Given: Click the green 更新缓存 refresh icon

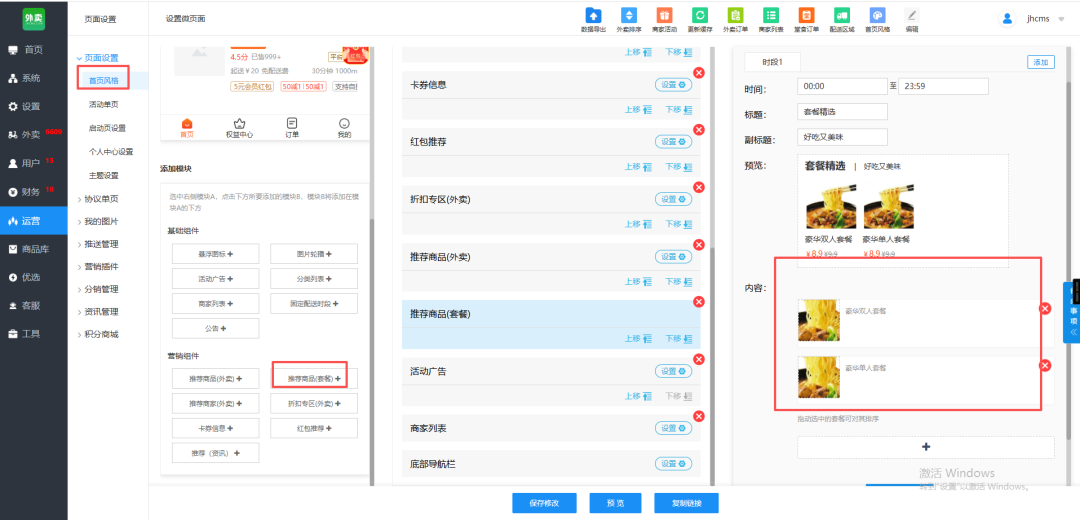Looking at the screenshot, I should coord(700,16).
